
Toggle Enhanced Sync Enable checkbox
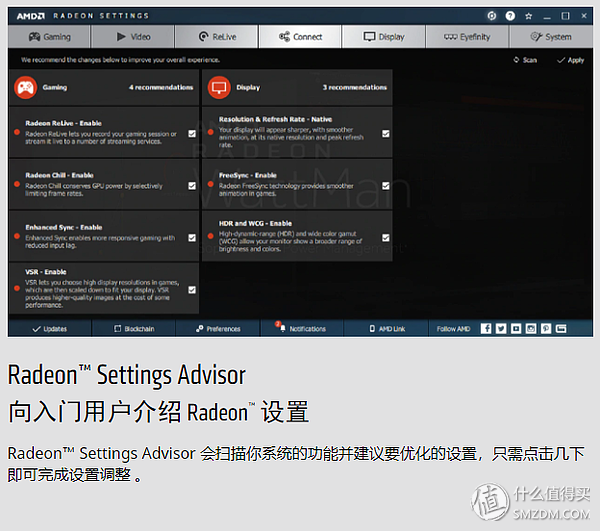tap(192, 238)
